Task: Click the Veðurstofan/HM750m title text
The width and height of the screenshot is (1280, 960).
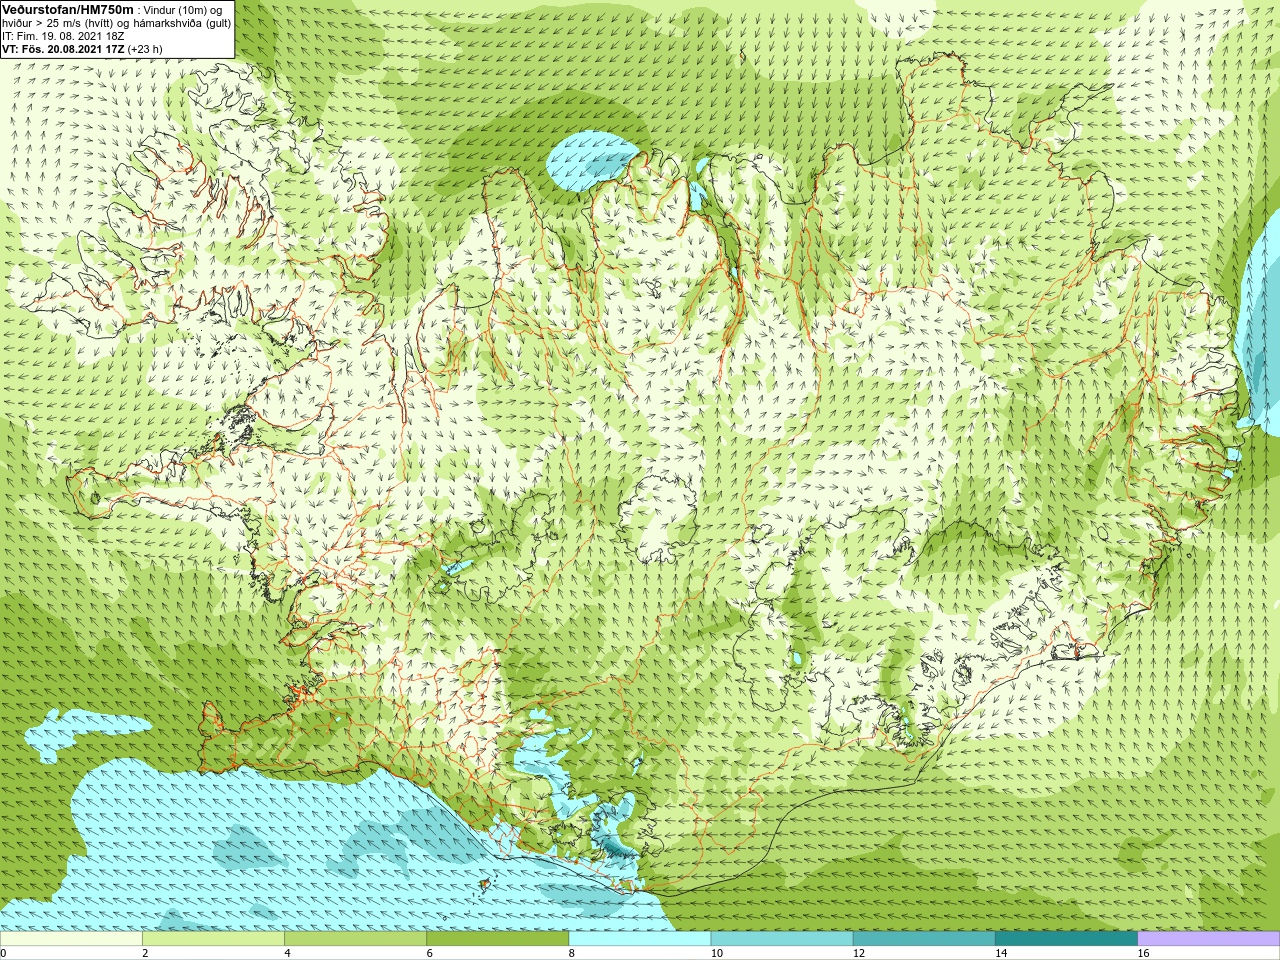Action: 67,9
